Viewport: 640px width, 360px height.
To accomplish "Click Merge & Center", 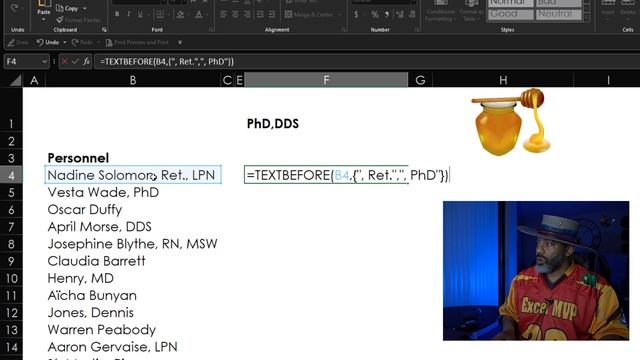I will [309, 15].
